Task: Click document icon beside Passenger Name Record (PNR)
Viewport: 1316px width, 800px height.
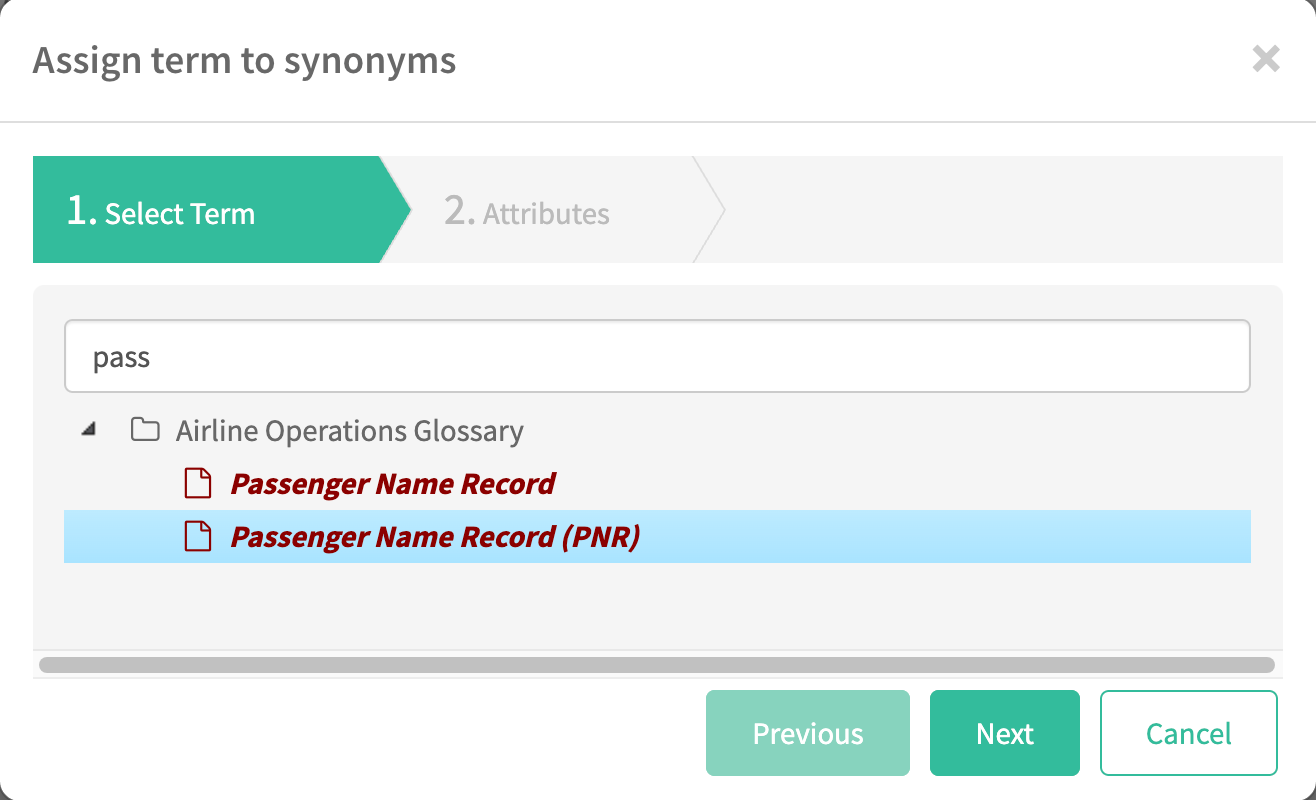Action: pos(198,537)
